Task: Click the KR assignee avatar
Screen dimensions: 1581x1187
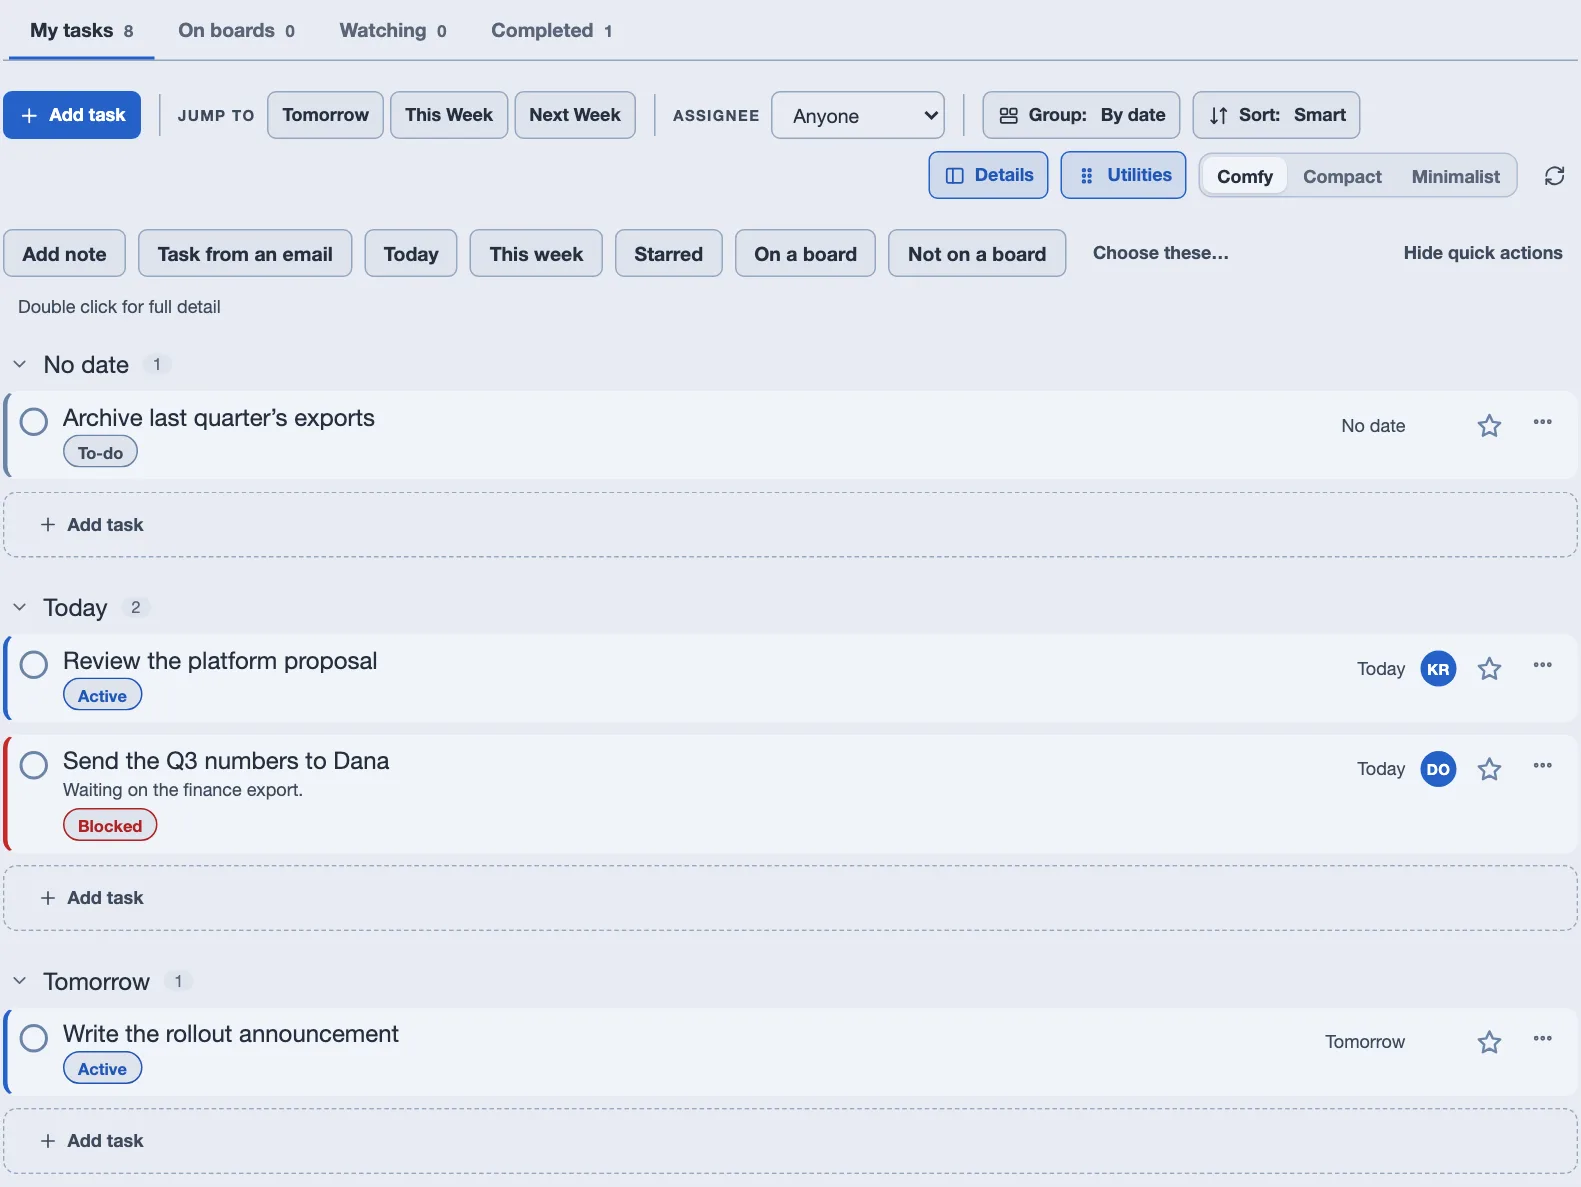Action: pos(1438,669)
